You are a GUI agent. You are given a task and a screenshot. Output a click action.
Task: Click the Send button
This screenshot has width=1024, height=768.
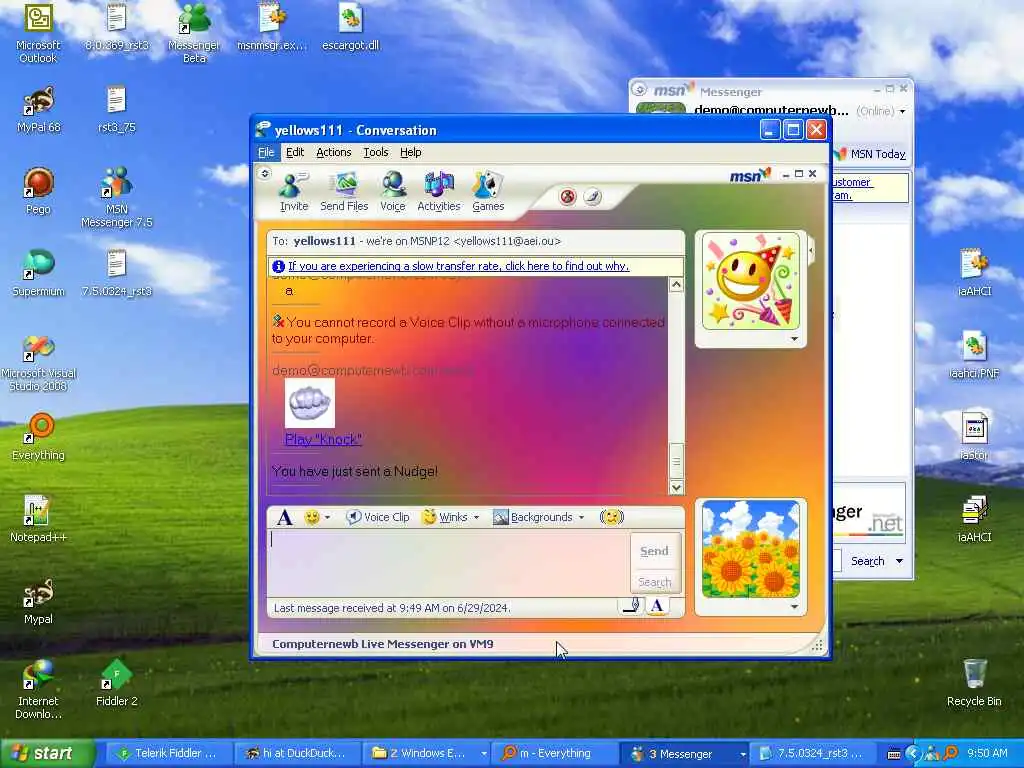point(654,551)
